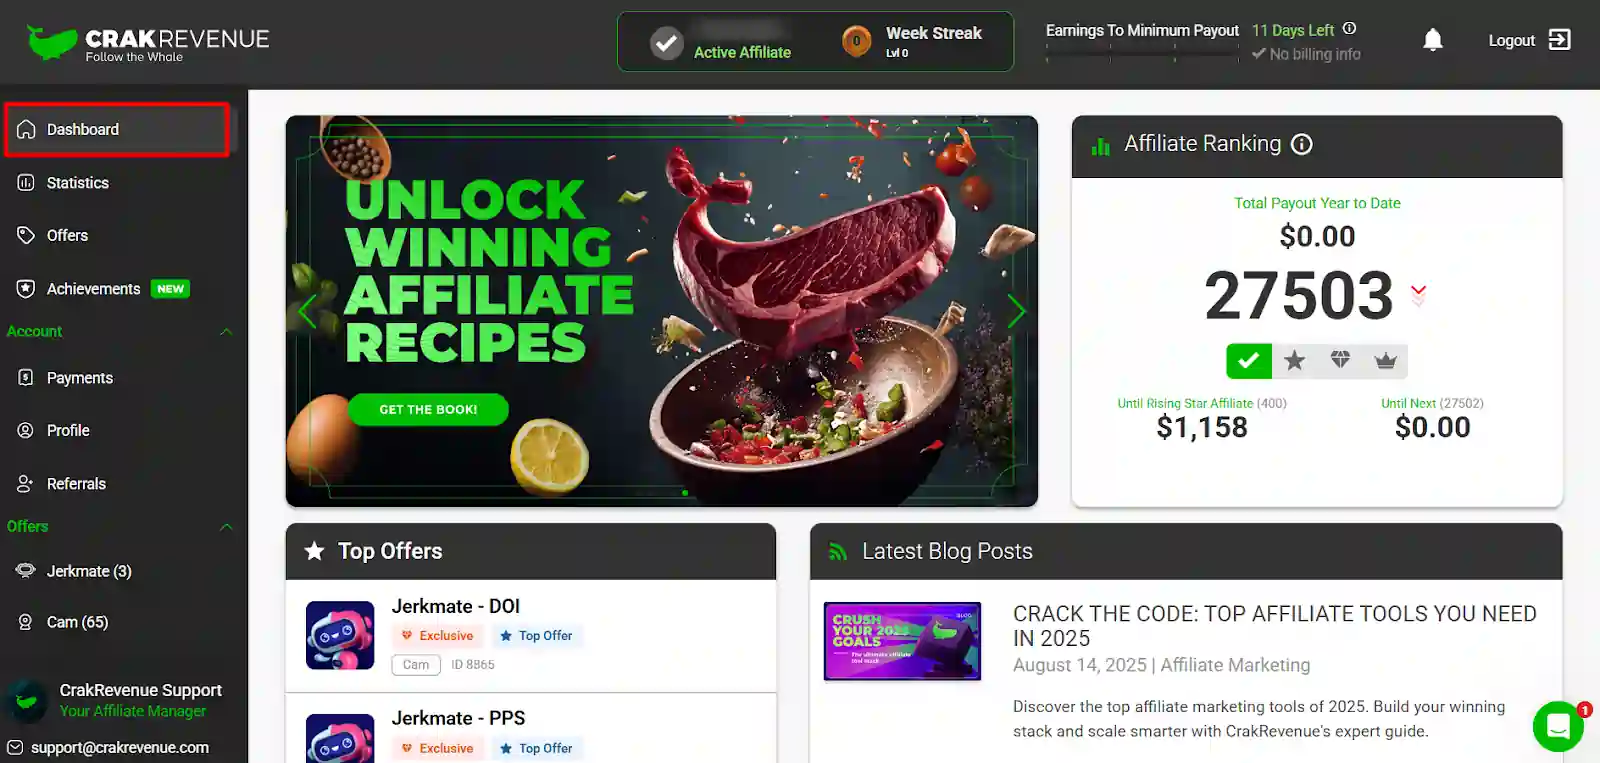
Task: Open the Jerkmate - DOI offer thumbnail
Action: point(340,635)
